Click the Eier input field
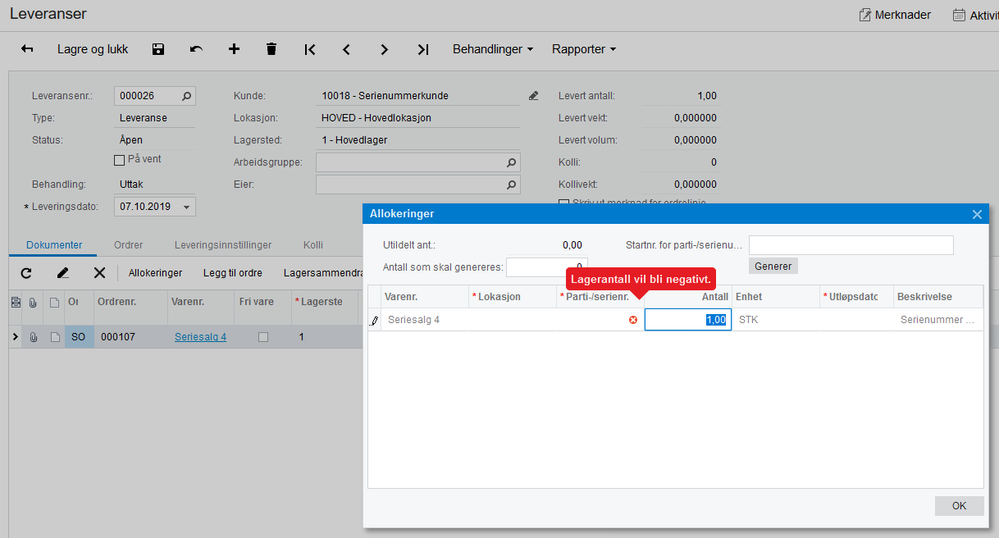 coord(418,185)
